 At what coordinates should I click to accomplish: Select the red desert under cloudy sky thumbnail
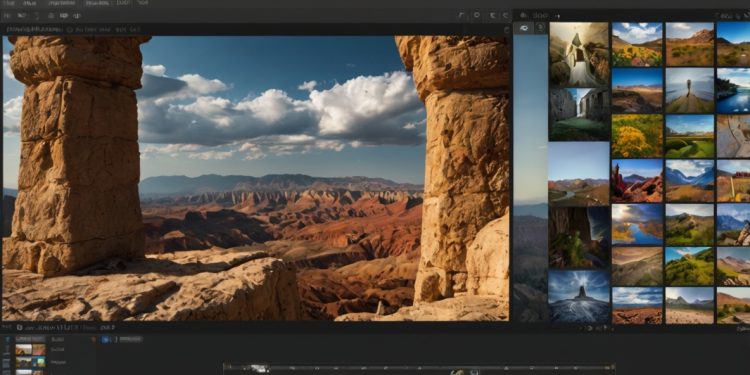pos(637,305)
